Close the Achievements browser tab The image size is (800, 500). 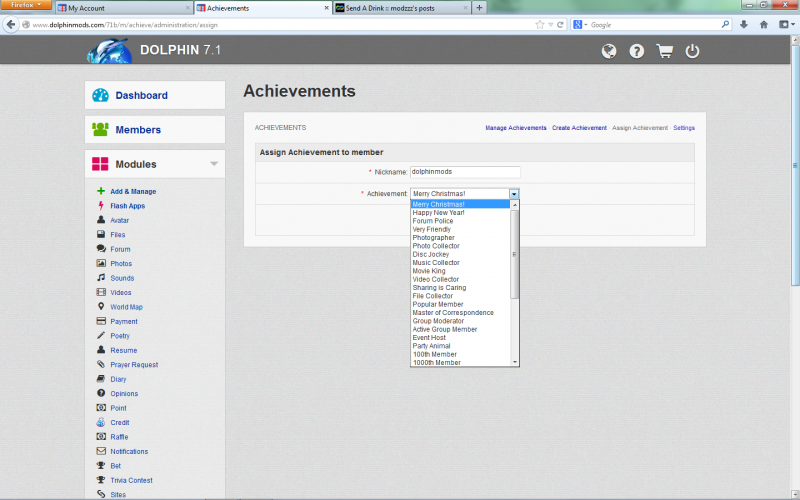327,8
